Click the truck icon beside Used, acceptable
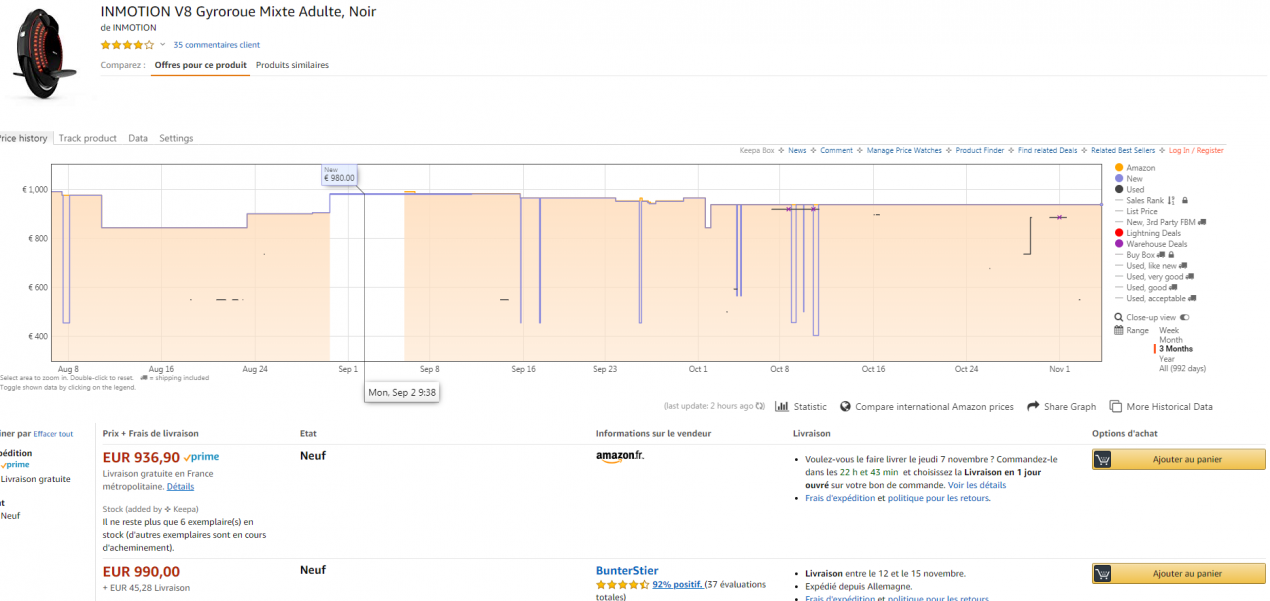Viewport: 1270px width, 601px height. pyautogui.click(x=1192, y=298)
